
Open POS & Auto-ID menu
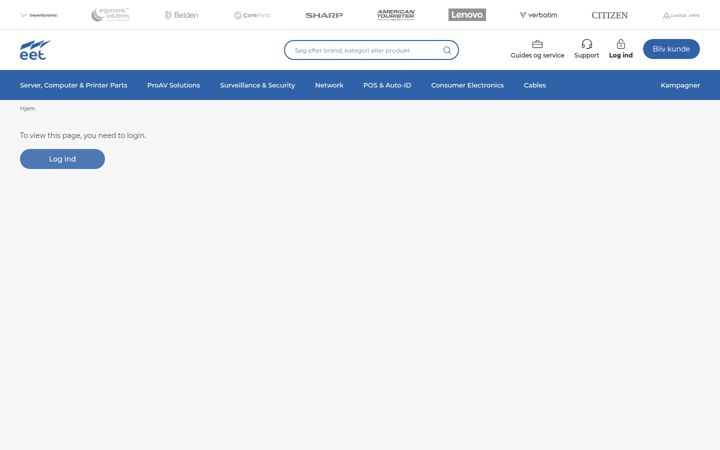pyautogui.click(x=387, y=85)
